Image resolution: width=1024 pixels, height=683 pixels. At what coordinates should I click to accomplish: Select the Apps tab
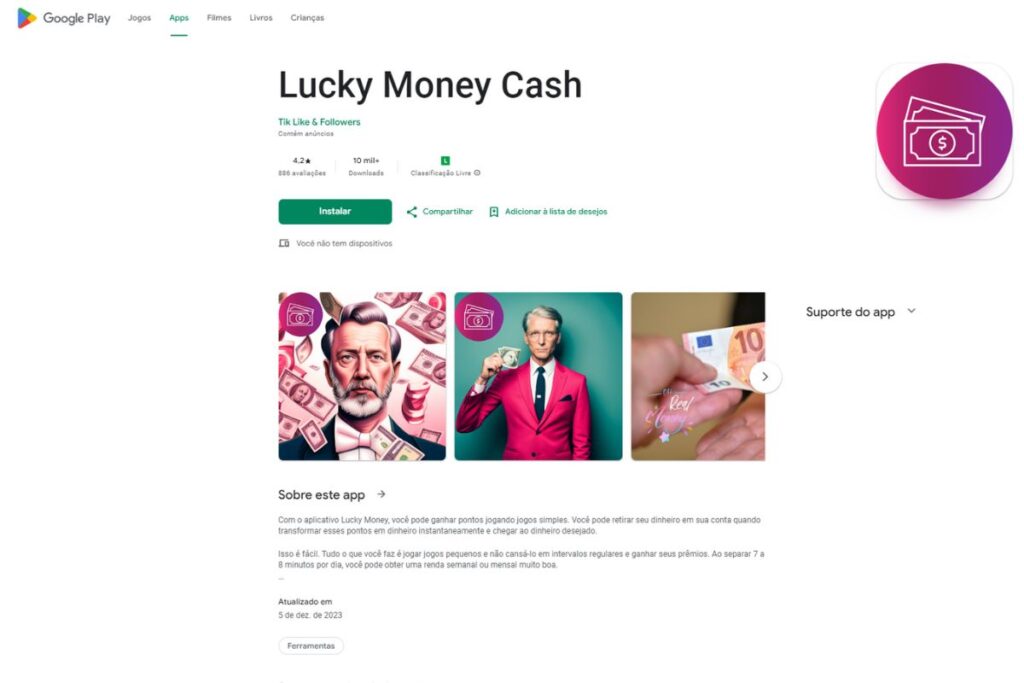pos(179,18)
